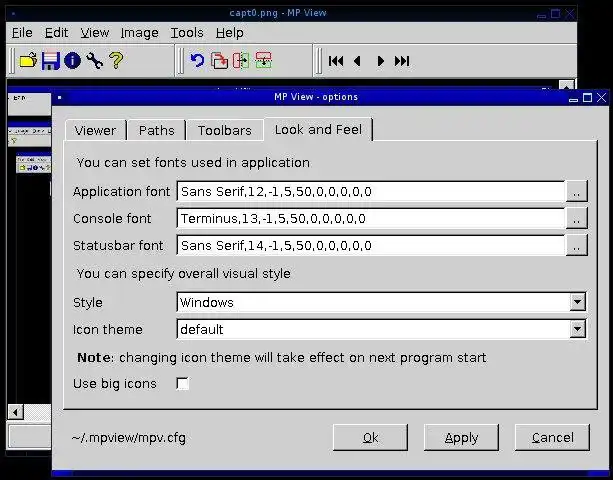Open the Viewer tab
The width and height of the screenshot is (613, 480).
tap(95, 130)
